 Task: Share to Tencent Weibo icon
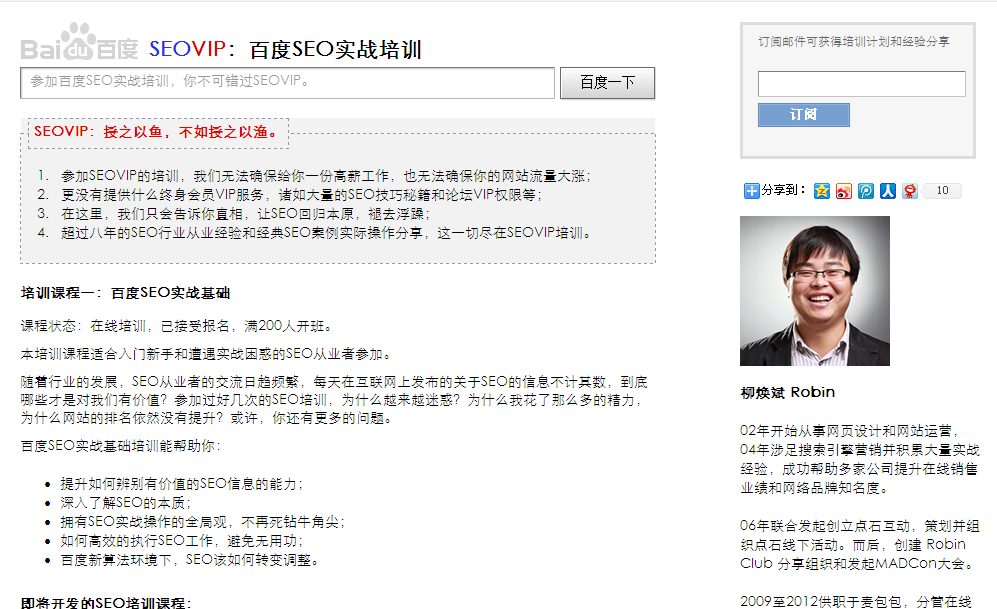point(866,191)
